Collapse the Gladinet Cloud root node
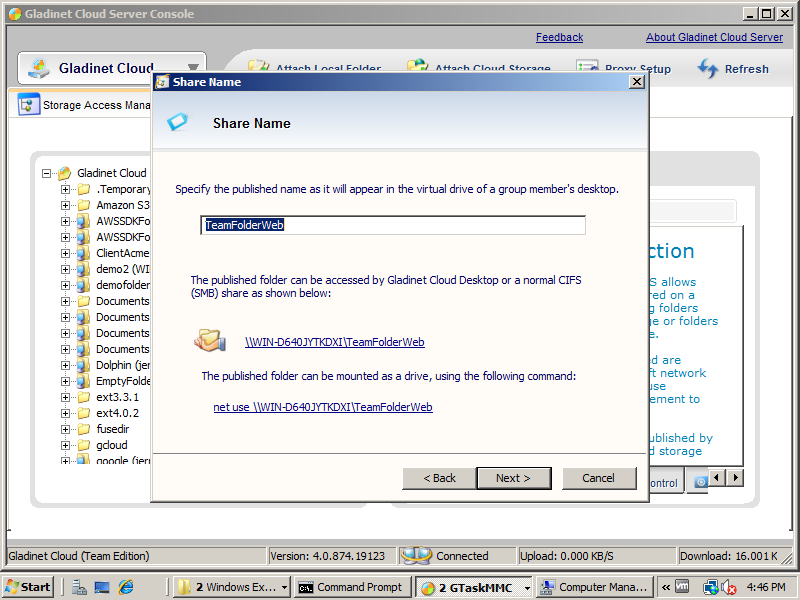The height and width of the screenshot is (600, 800). click(x=46, y=173)
